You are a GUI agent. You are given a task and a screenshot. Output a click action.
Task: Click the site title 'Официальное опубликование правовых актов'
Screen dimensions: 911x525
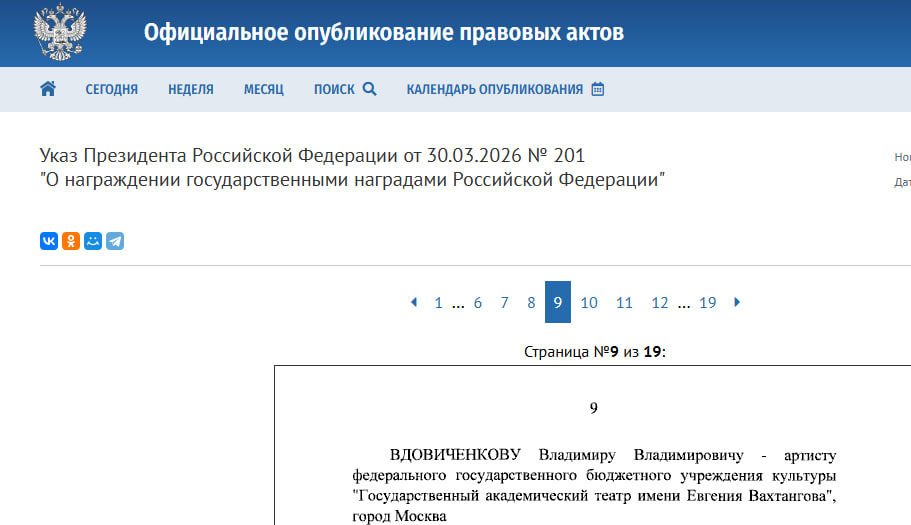pyautogui.click(x=384, y=33)
